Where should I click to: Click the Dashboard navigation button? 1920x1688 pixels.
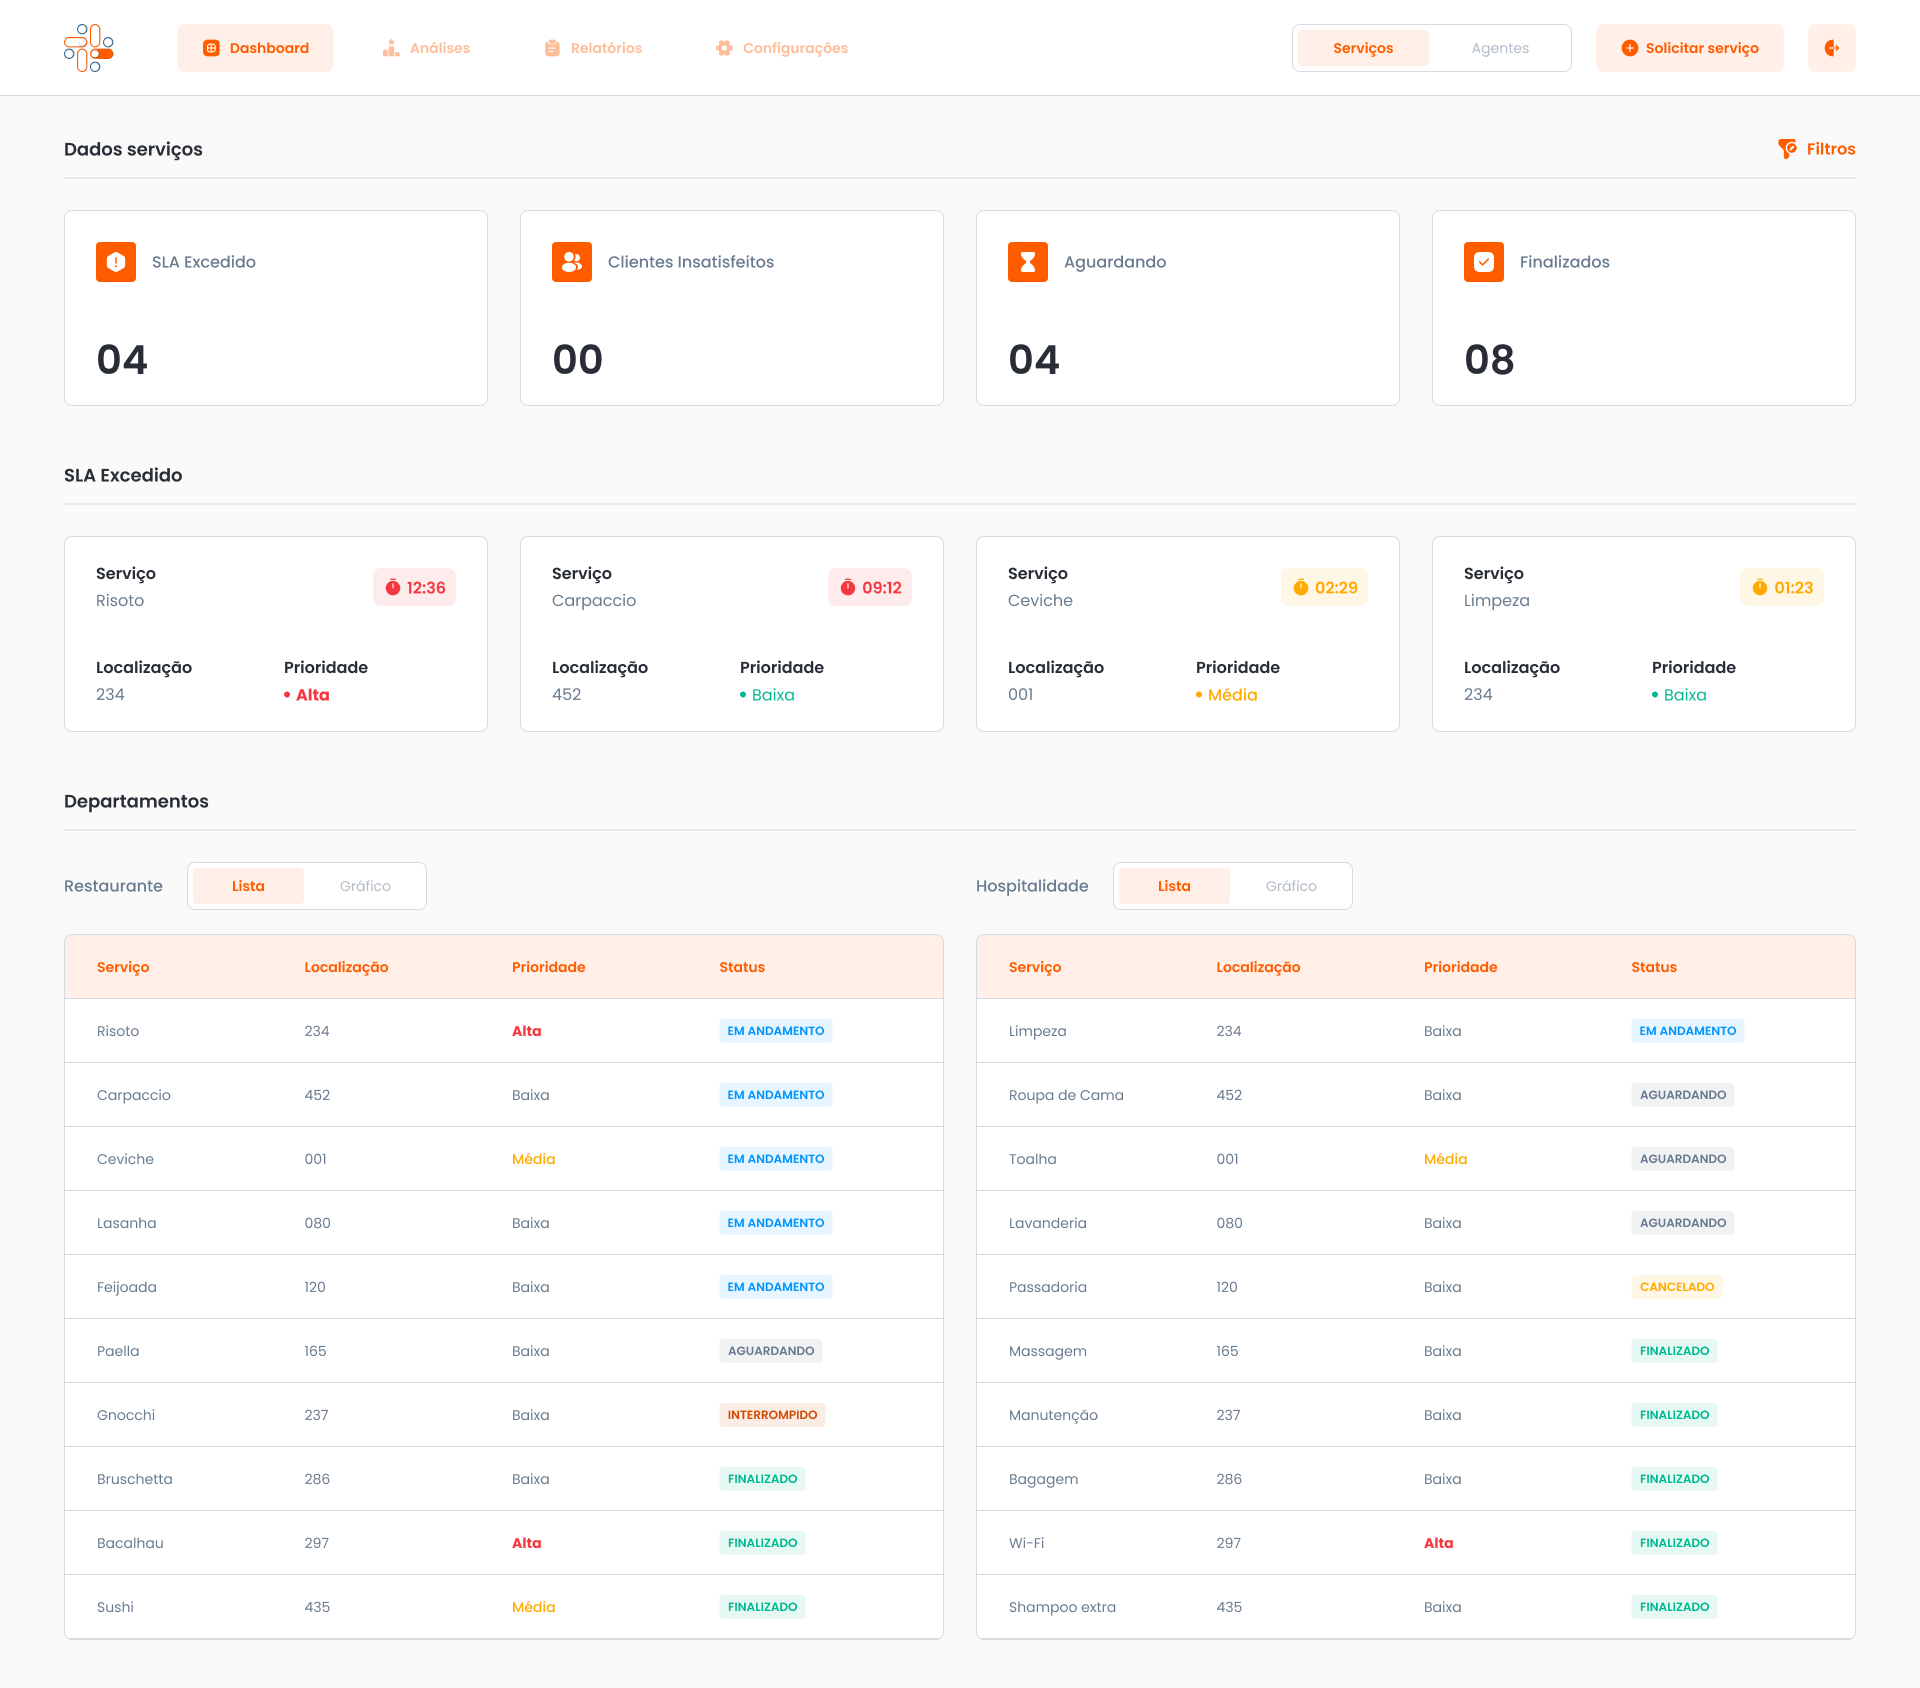pos(256,48)
